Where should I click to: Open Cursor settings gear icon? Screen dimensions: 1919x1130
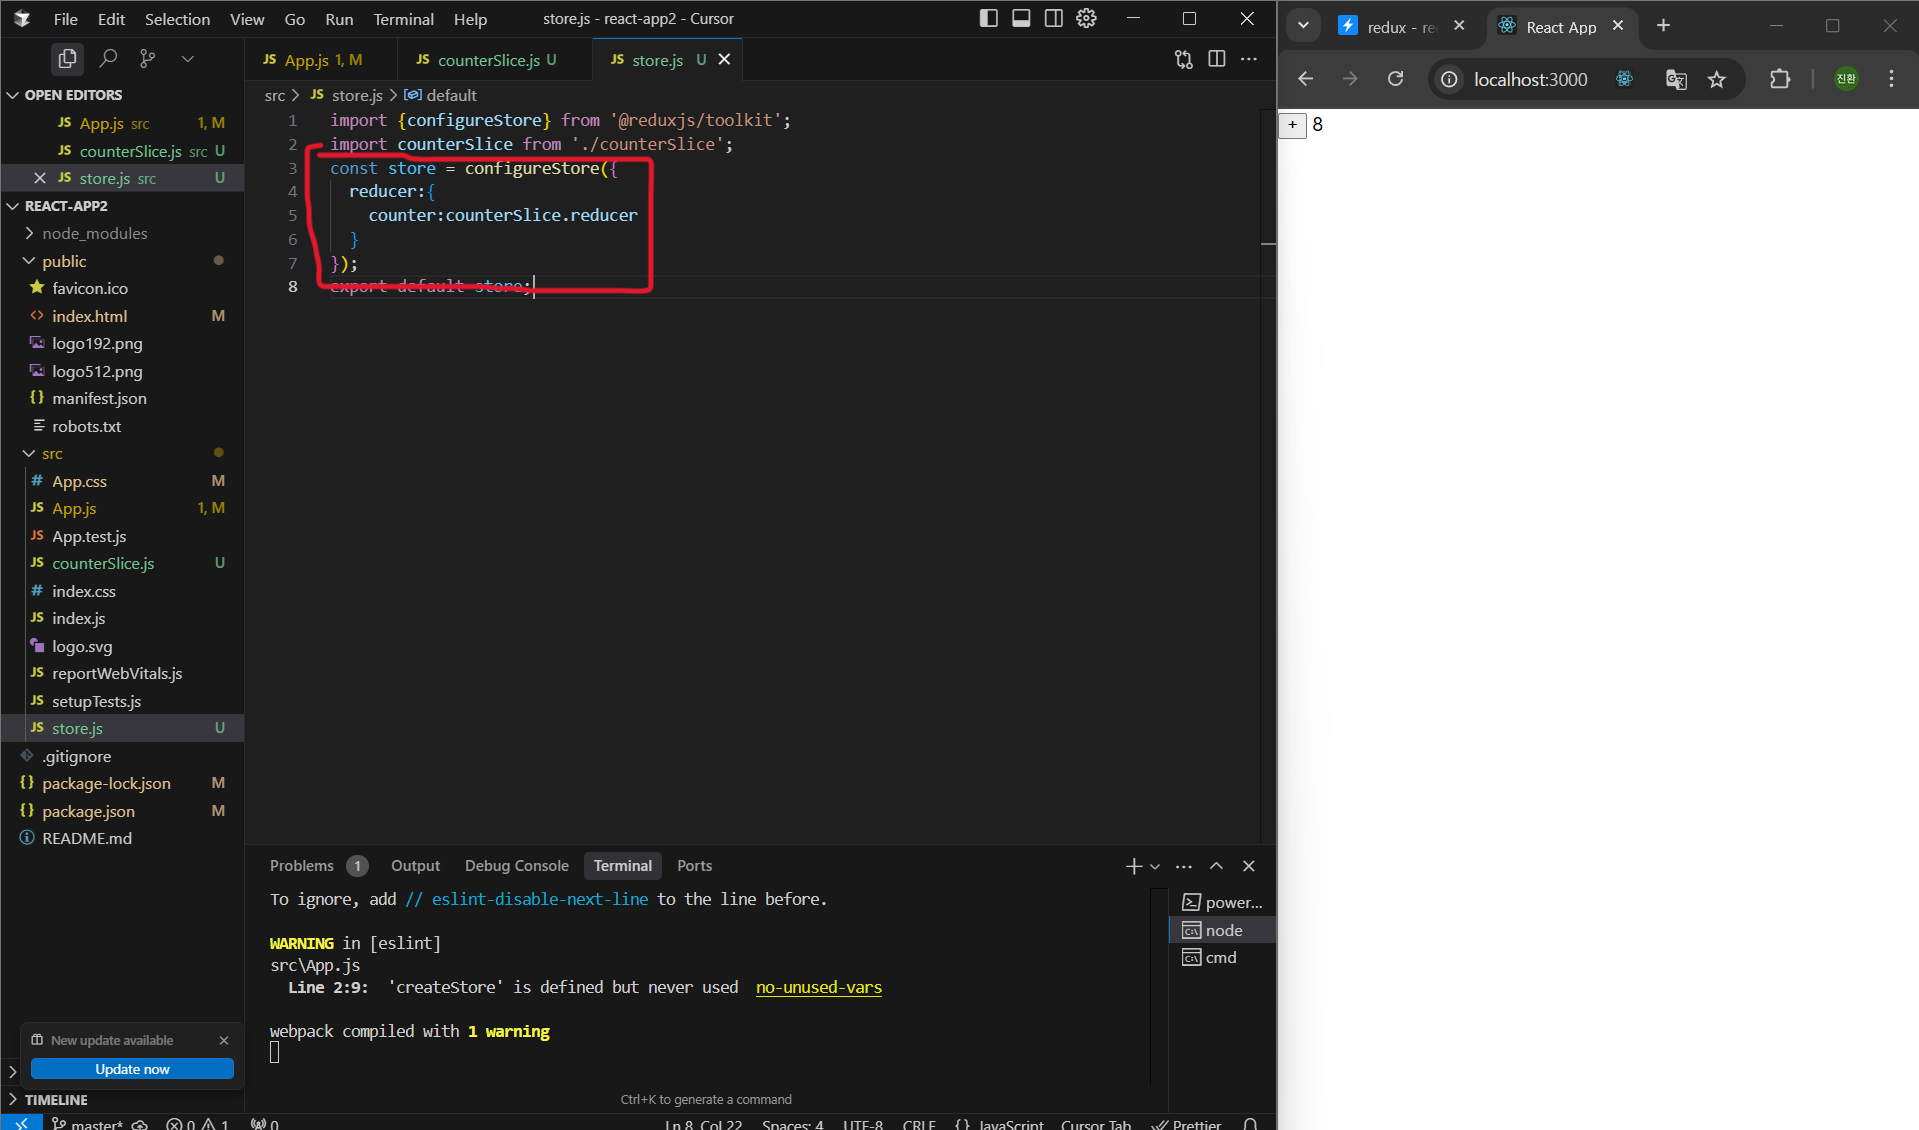(1087, 18)
